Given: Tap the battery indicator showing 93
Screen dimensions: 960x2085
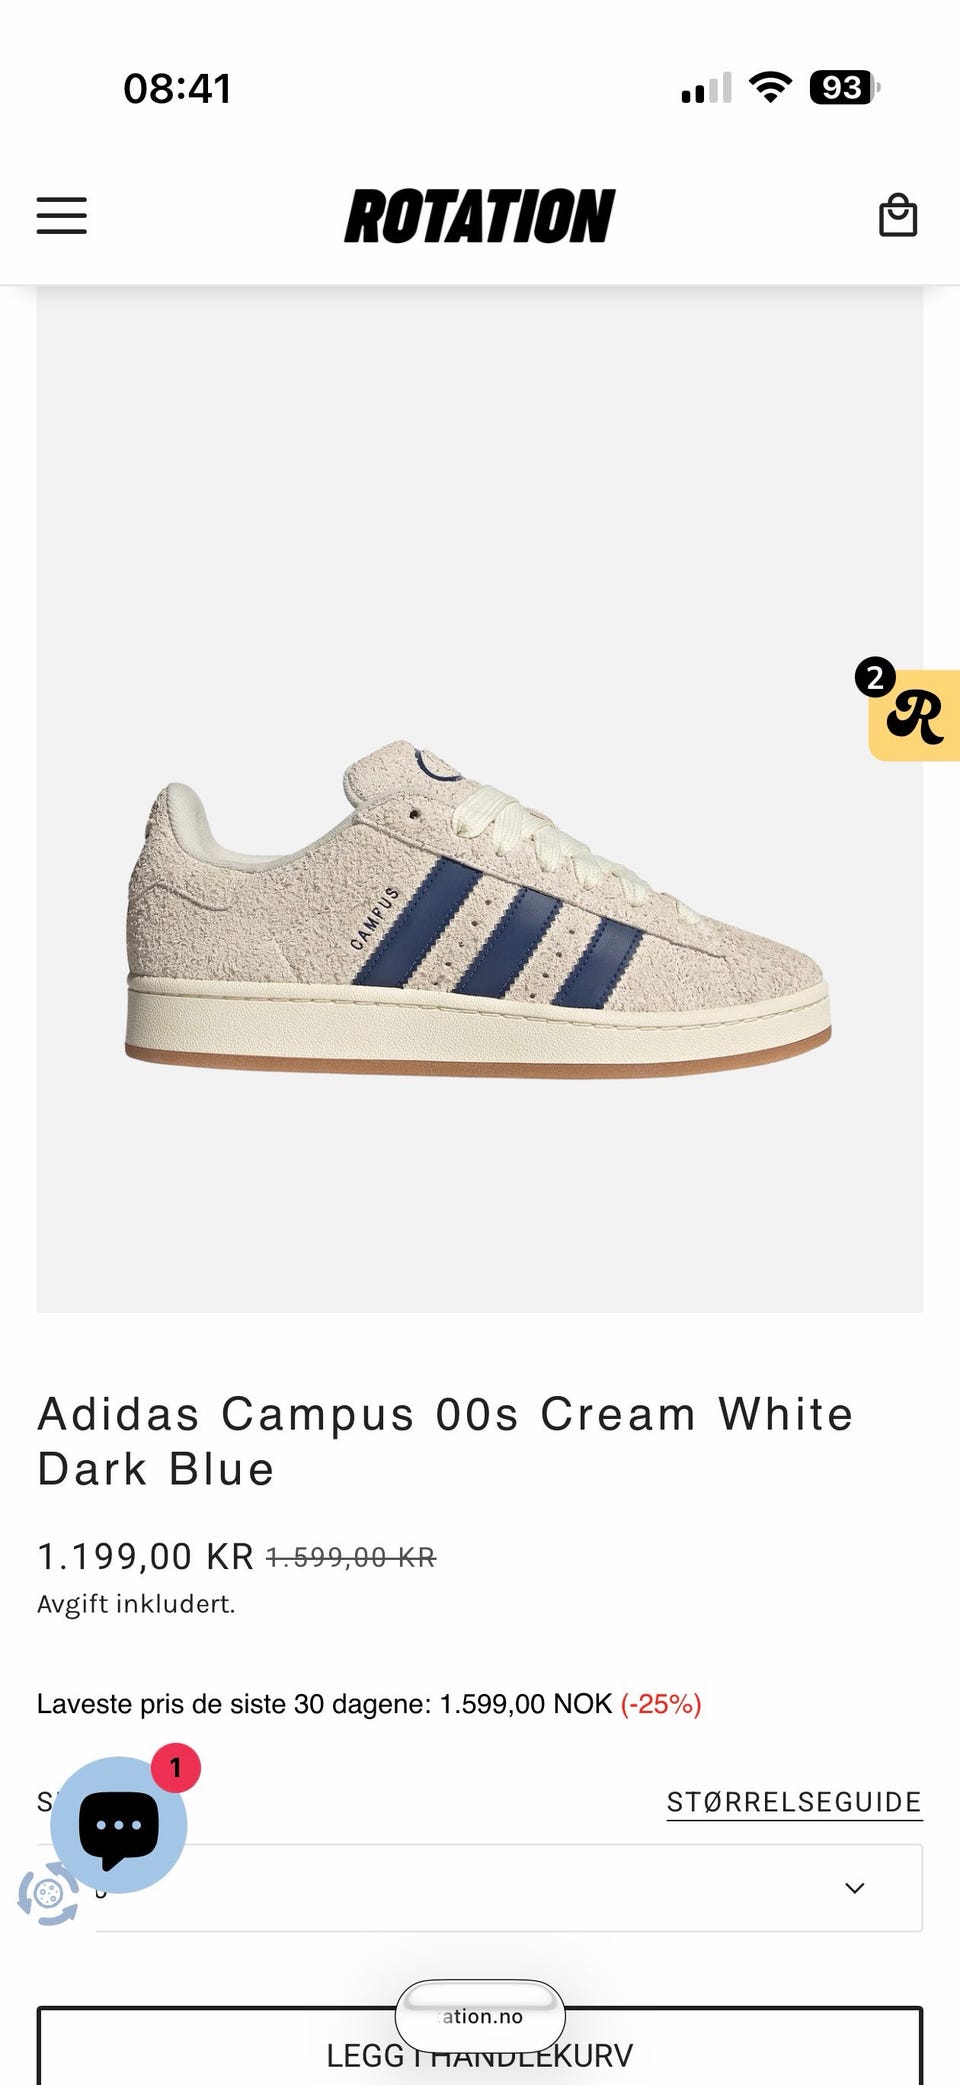Looking at the screenshot, I should pyautogui.click(x=845, y=88).
